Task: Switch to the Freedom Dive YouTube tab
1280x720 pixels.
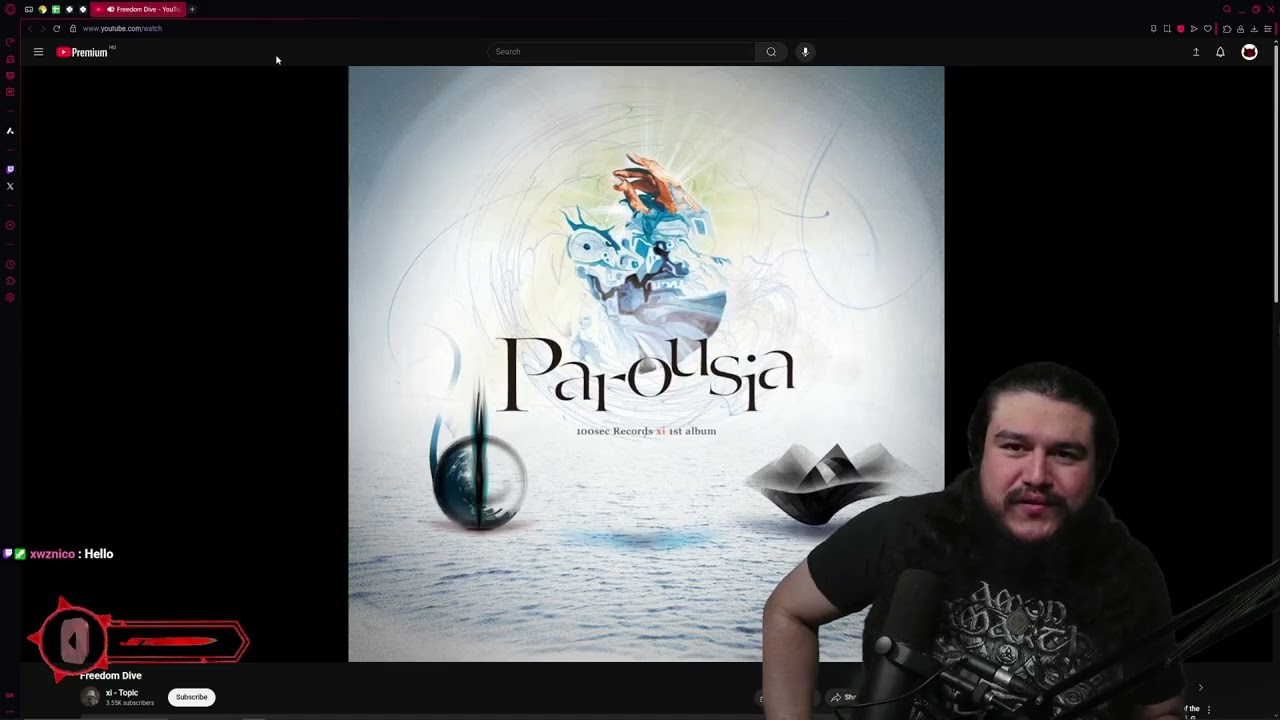Action: click(137, 9)
